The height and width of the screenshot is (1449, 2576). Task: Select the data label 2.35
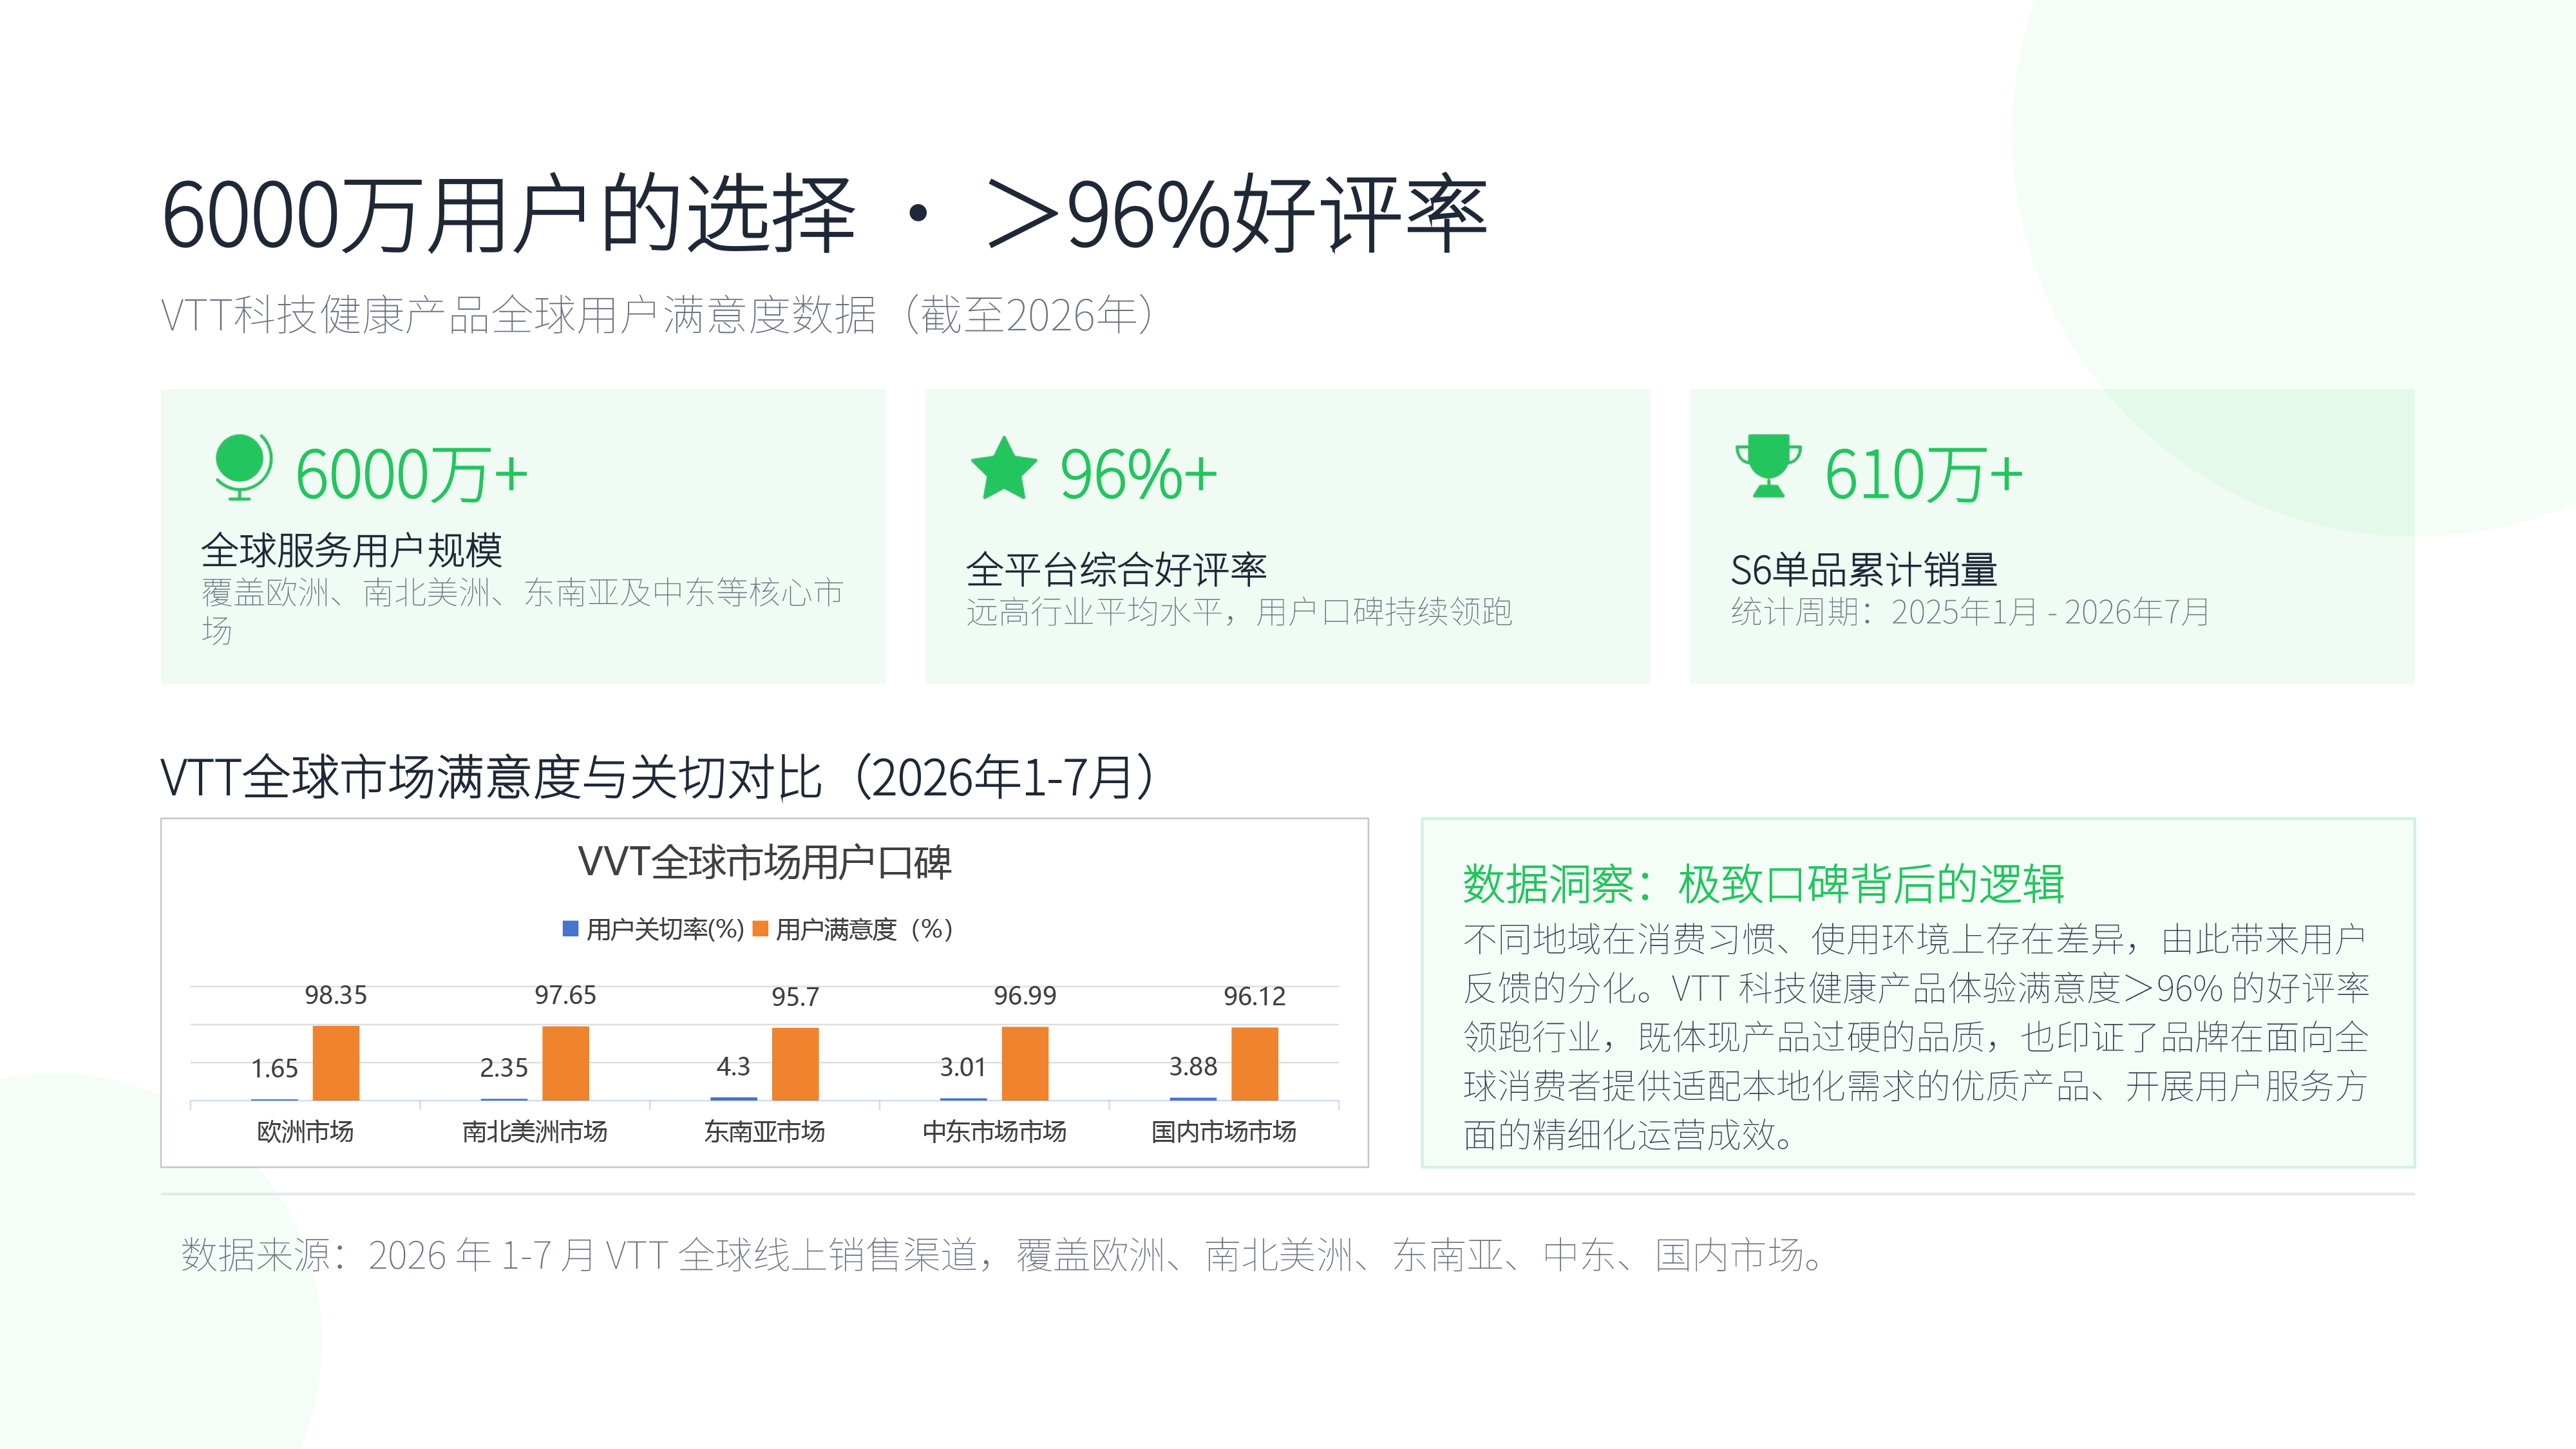[x=504, y=1068]
